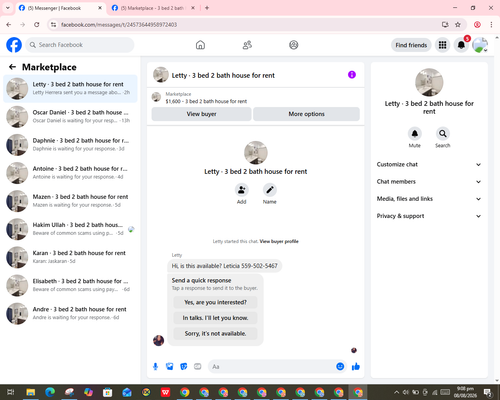500x400 pixels.
Task: Open the Windows Task View button
Action: (11, 392)
